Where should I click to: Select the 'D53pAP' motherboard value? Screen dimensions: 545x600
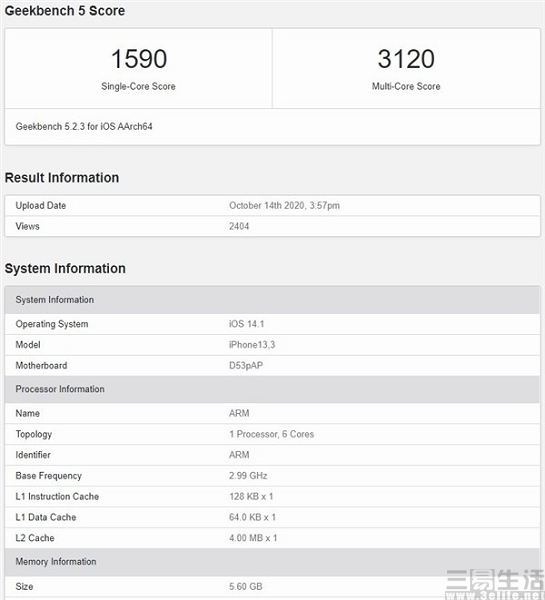(x=246, y=365)
